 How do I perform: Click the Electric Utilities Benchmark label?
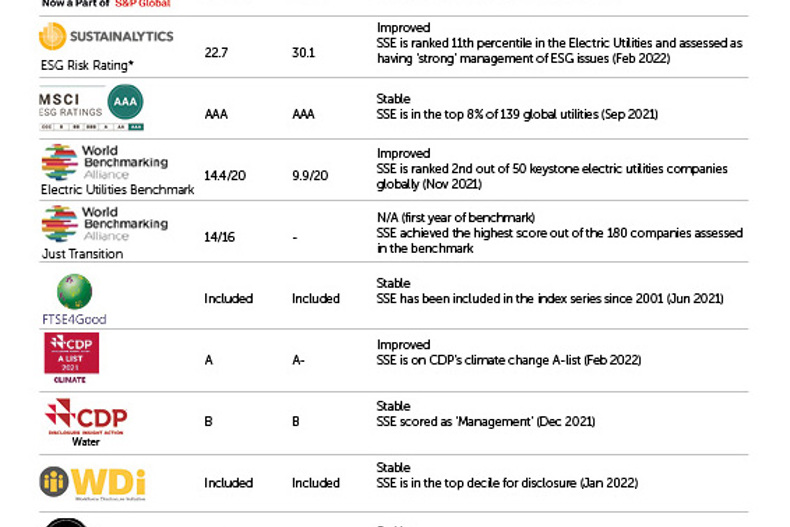[x=117, y=189]
